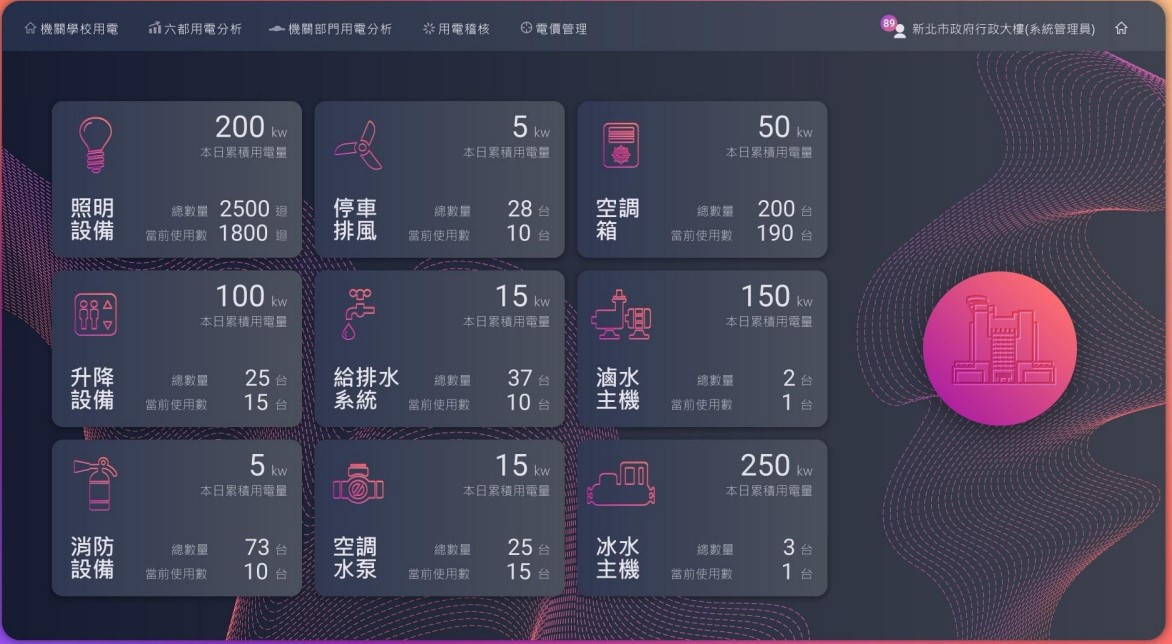
Task: Click the water faucet icon for 給排水系統
Action: 359,314
